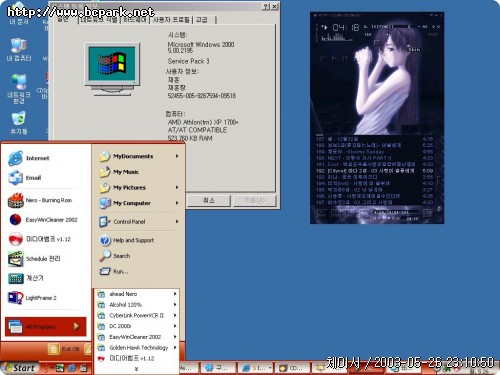
Task: Click the Internet Explorer quick launch icon
Action: click(x=72, y=368)
